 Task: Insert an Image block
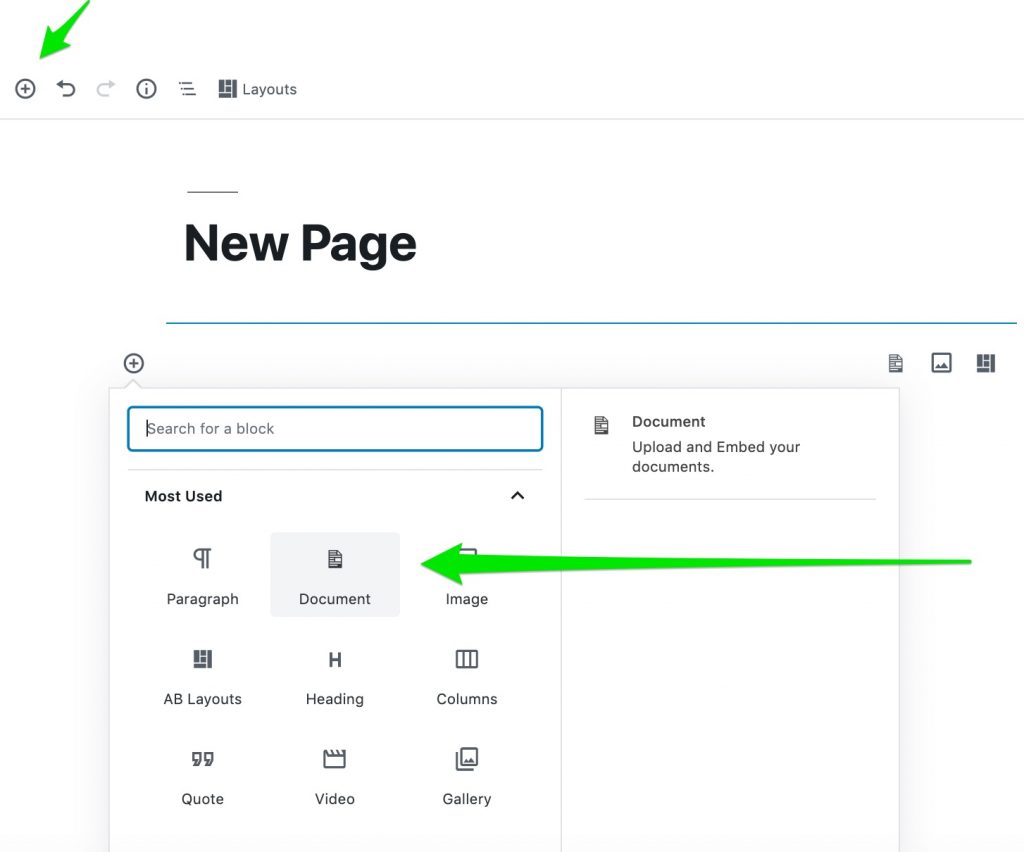[466, 575]
